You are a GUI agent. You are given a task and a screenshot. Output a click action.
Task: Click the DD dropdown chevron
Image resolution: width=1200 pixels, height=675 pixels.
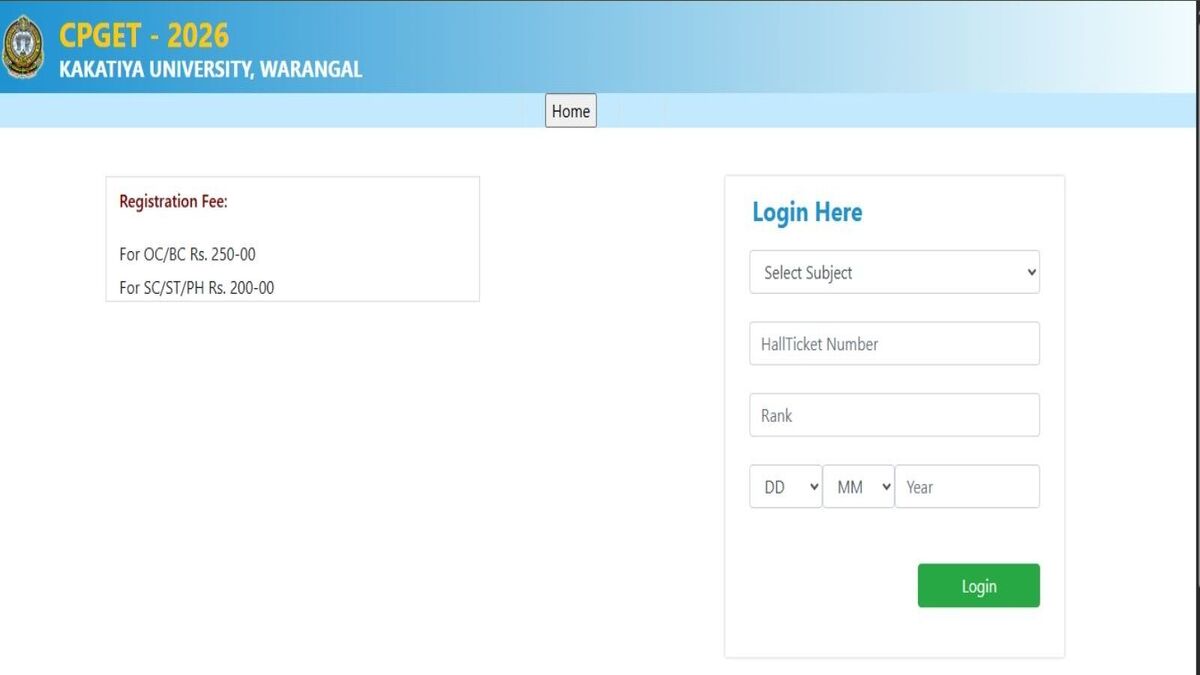click(814, 487)
